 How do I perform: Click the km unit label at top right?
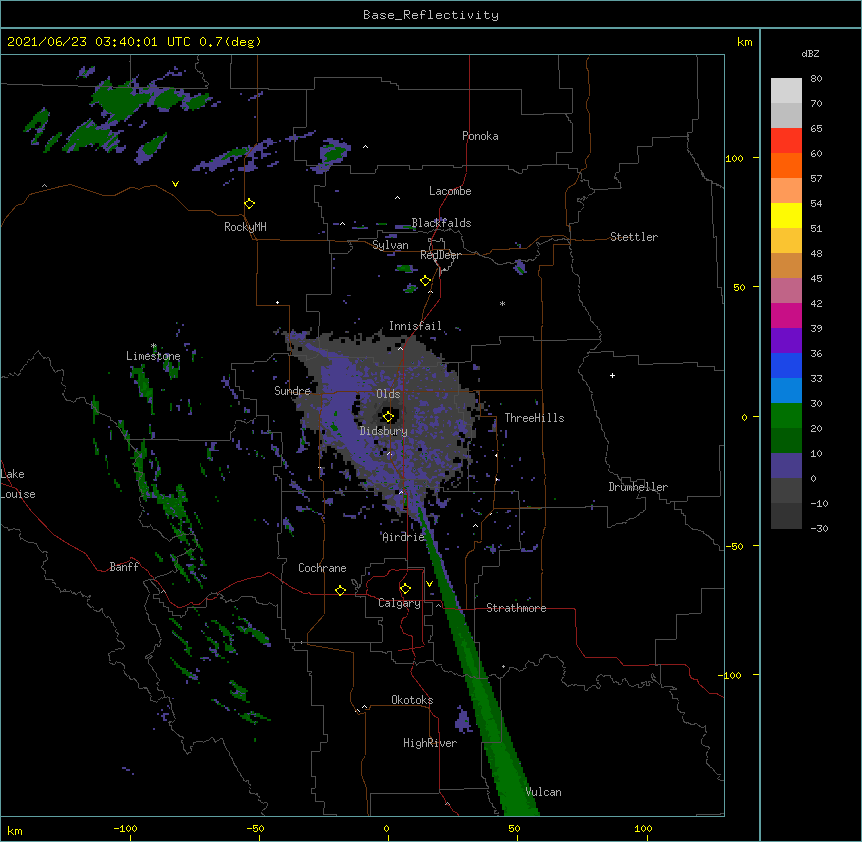[744, 42]
